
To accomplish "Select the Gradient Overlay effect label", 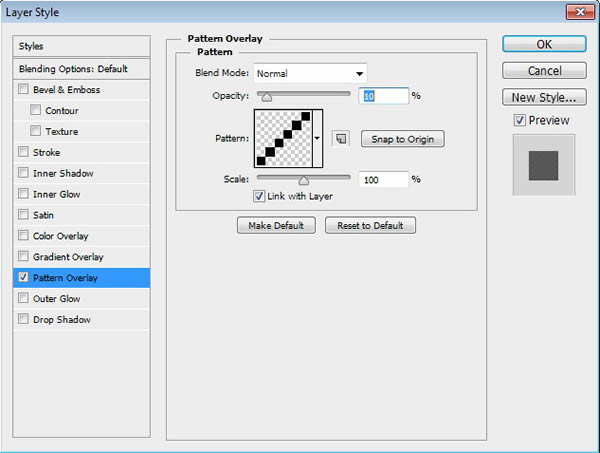I will click(68, 257).
